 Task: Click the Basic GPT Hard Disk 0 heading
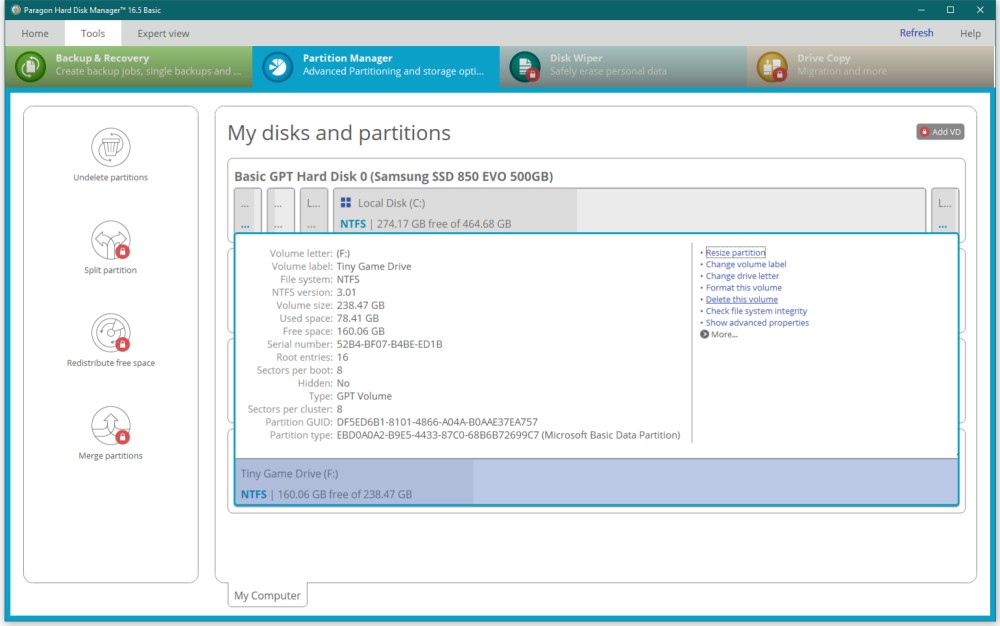tap(393, 177)
